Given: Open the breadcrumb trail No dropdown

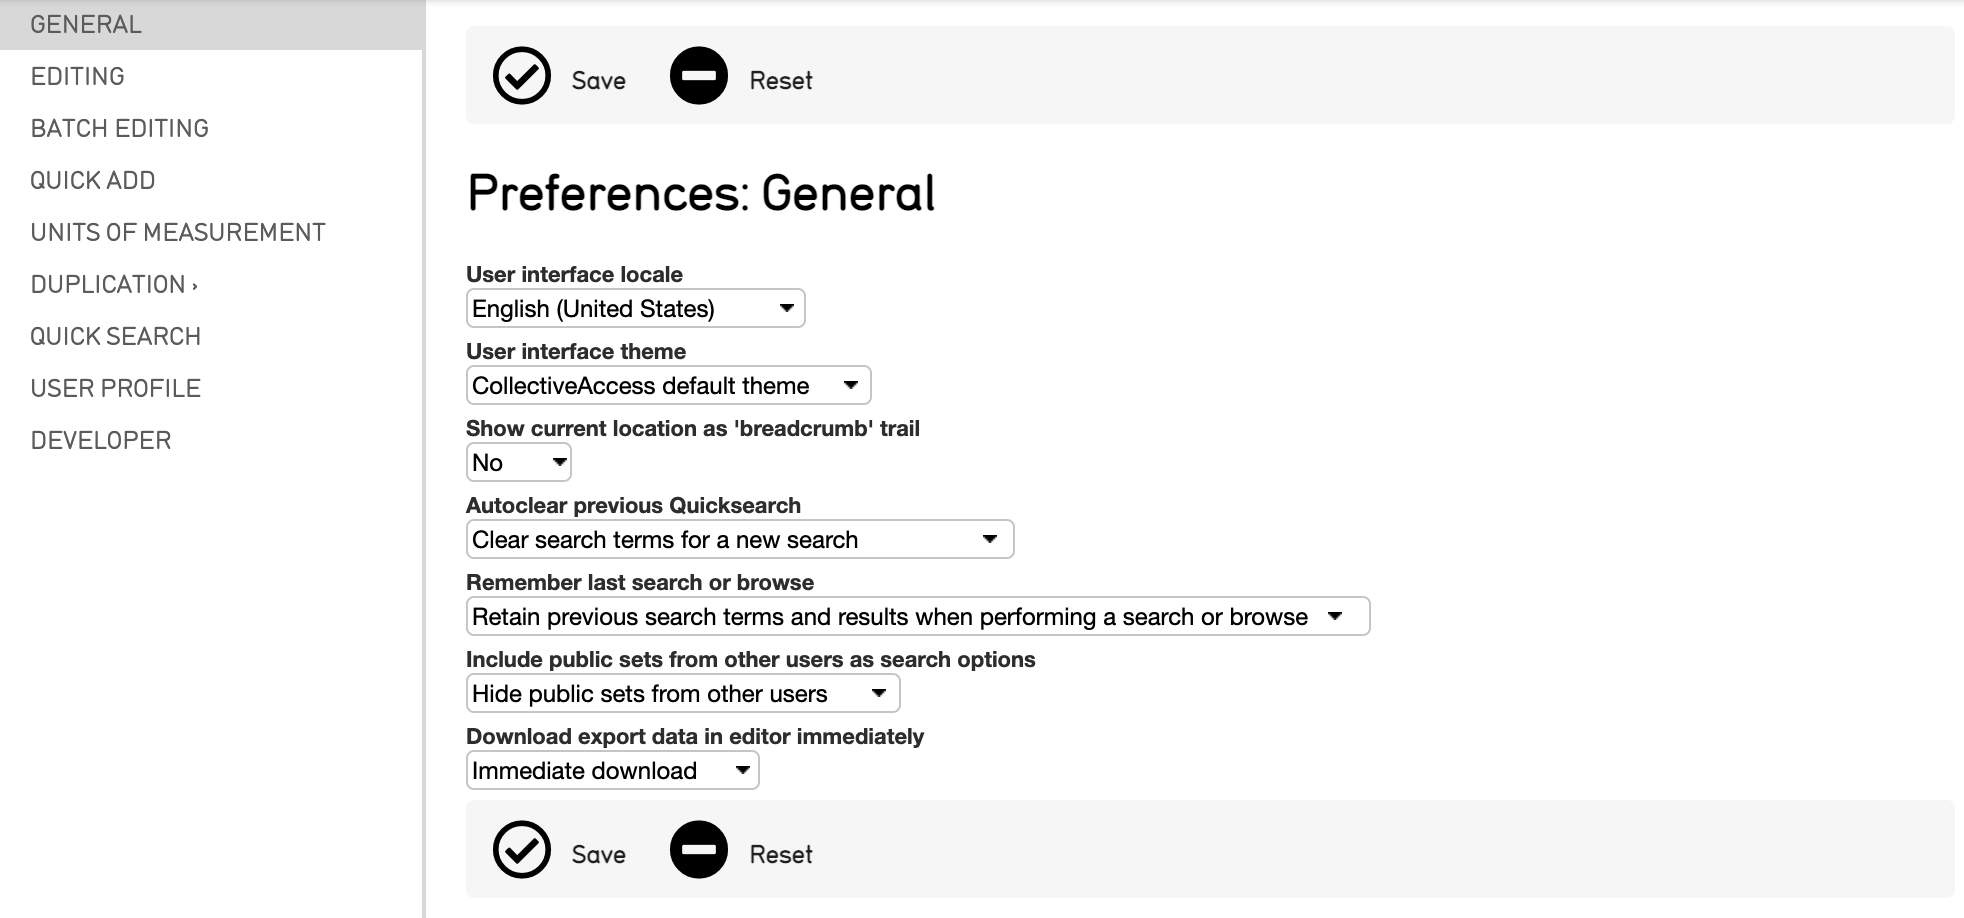Looking at the screenshot, I should [518, 462].
